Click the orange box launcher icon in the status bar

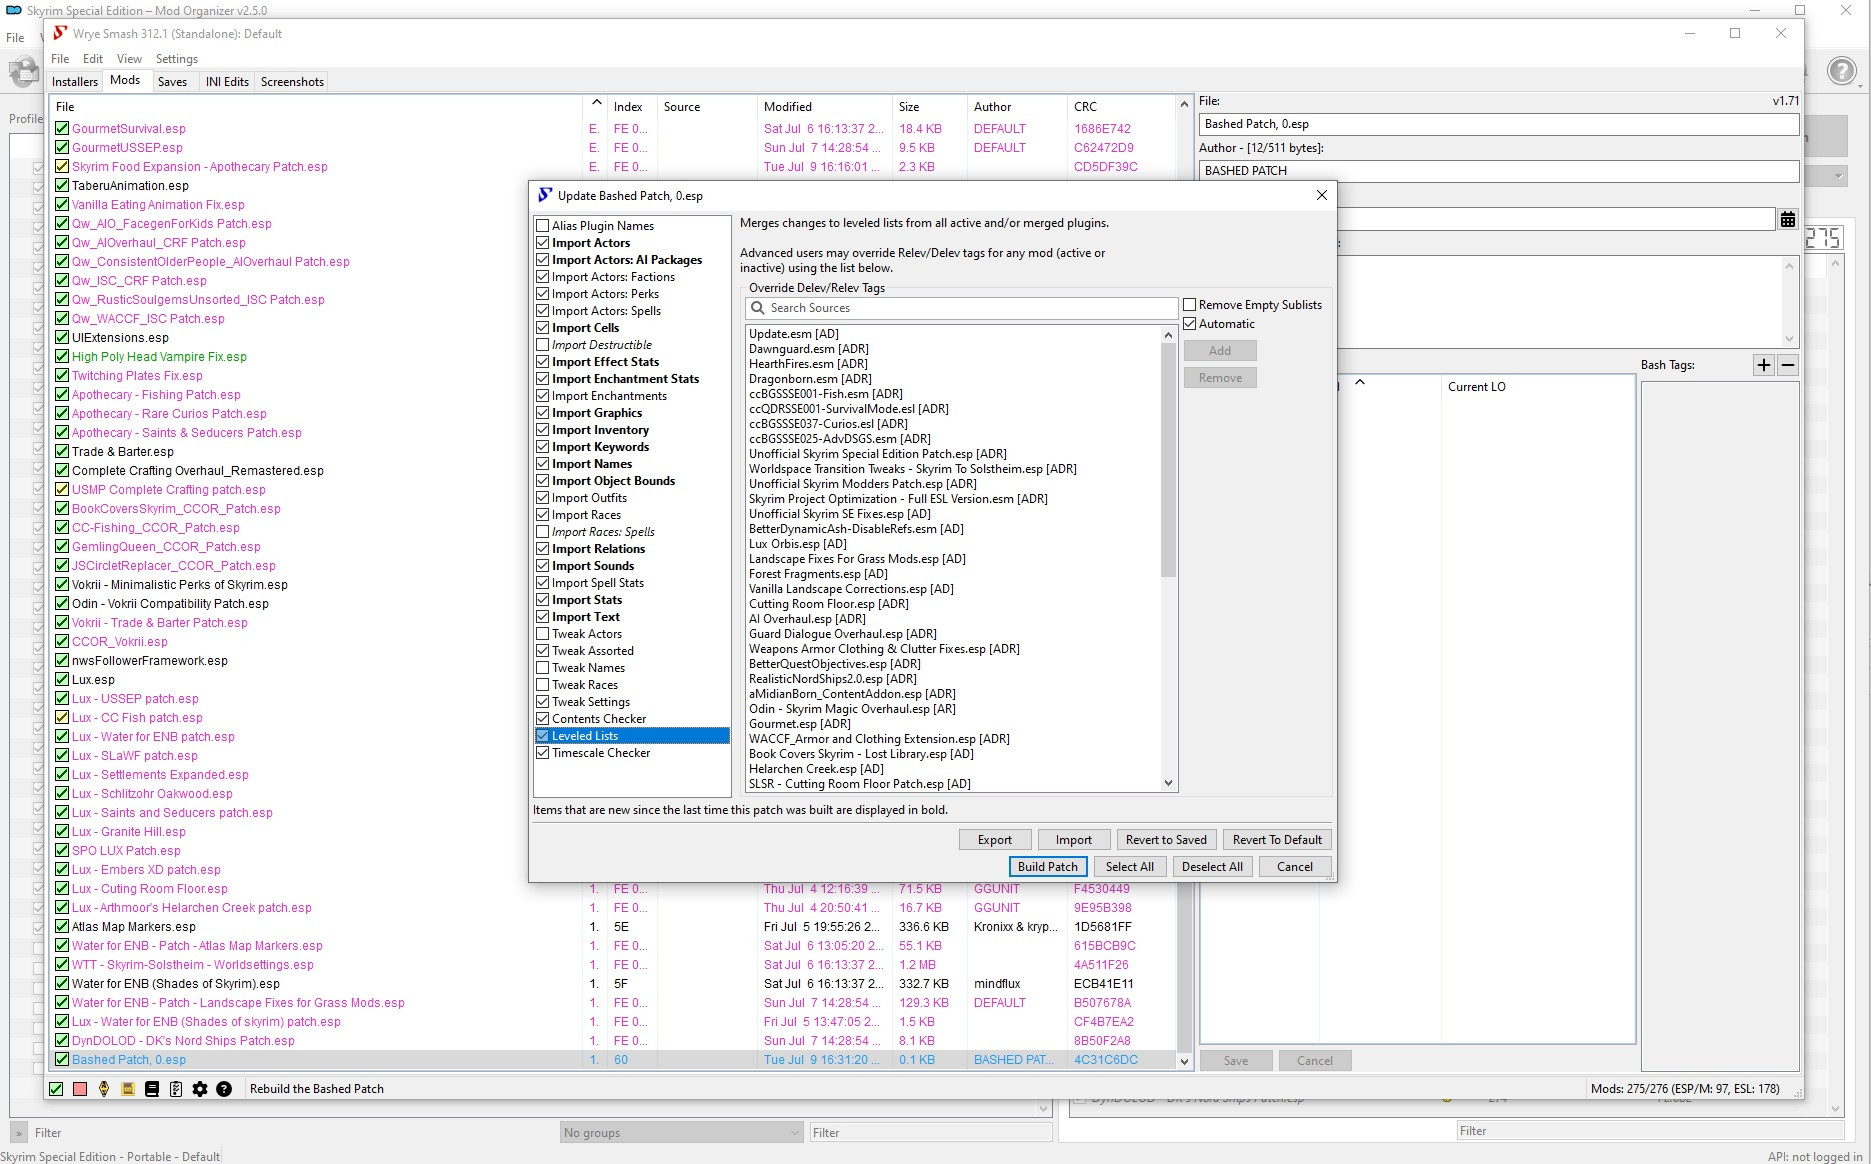click(128, 1089)
